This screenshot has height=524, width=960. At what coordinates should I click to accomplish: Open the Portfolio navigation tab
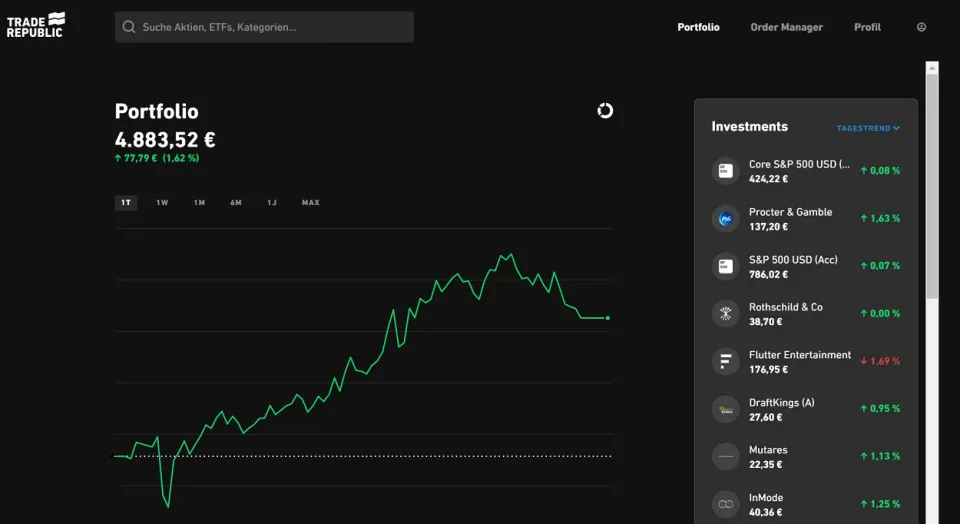coord(698,27)
